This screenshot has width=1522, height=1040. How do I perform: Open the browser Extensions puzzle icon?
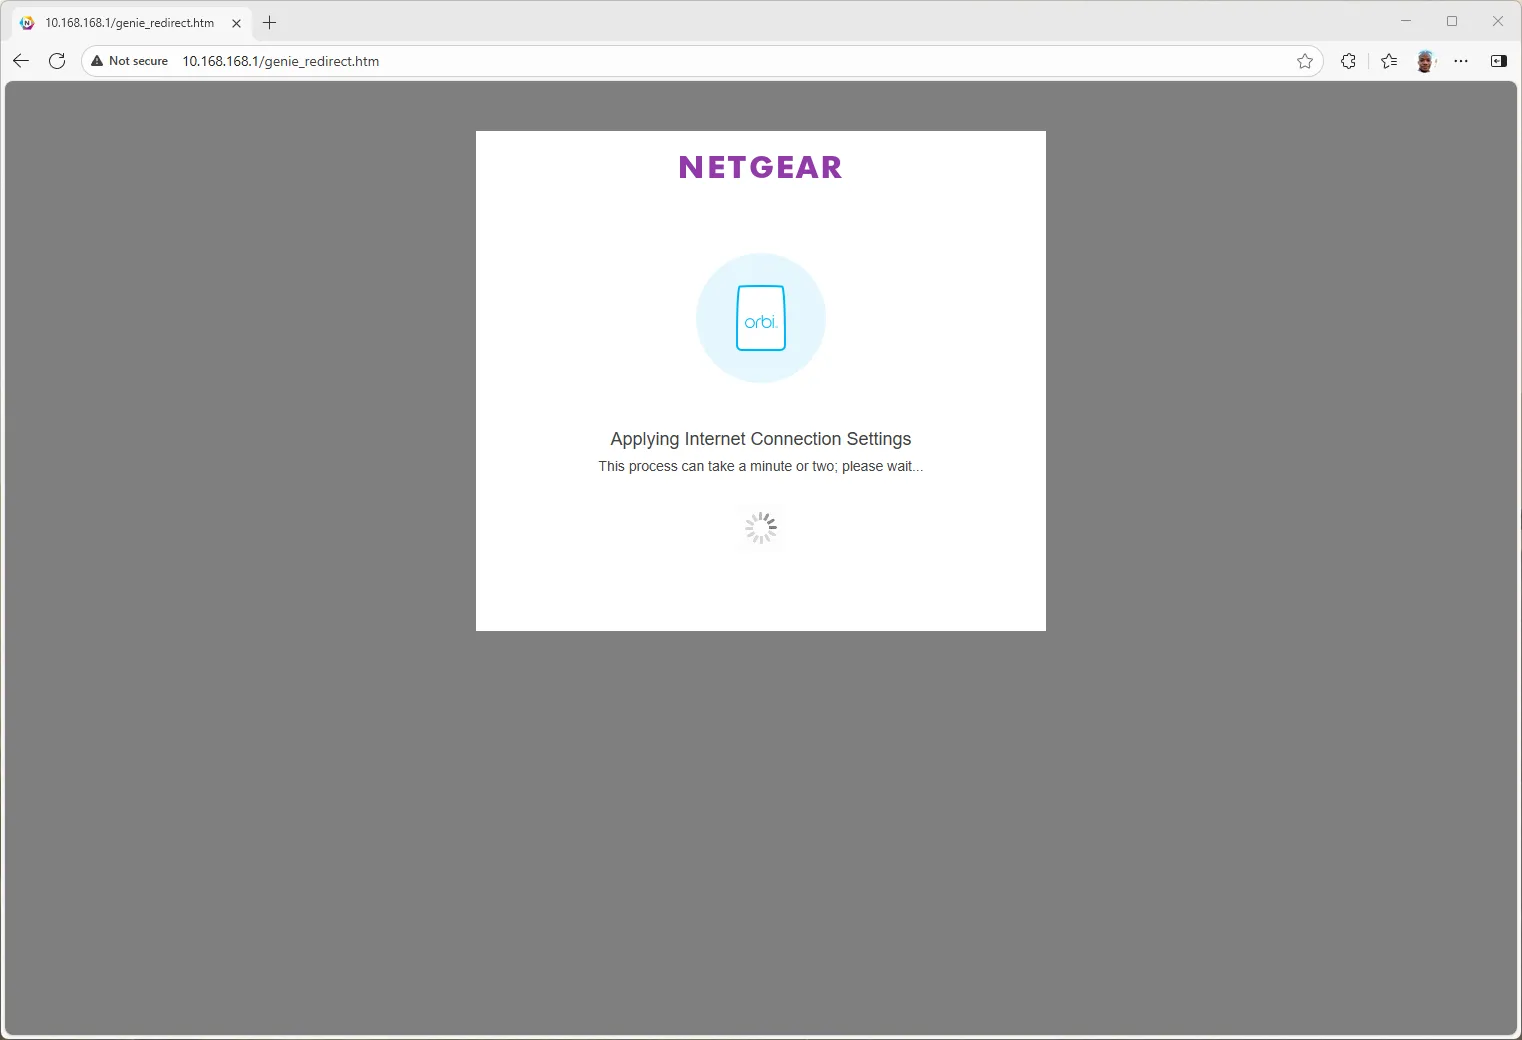click(x=1348, y=61)
